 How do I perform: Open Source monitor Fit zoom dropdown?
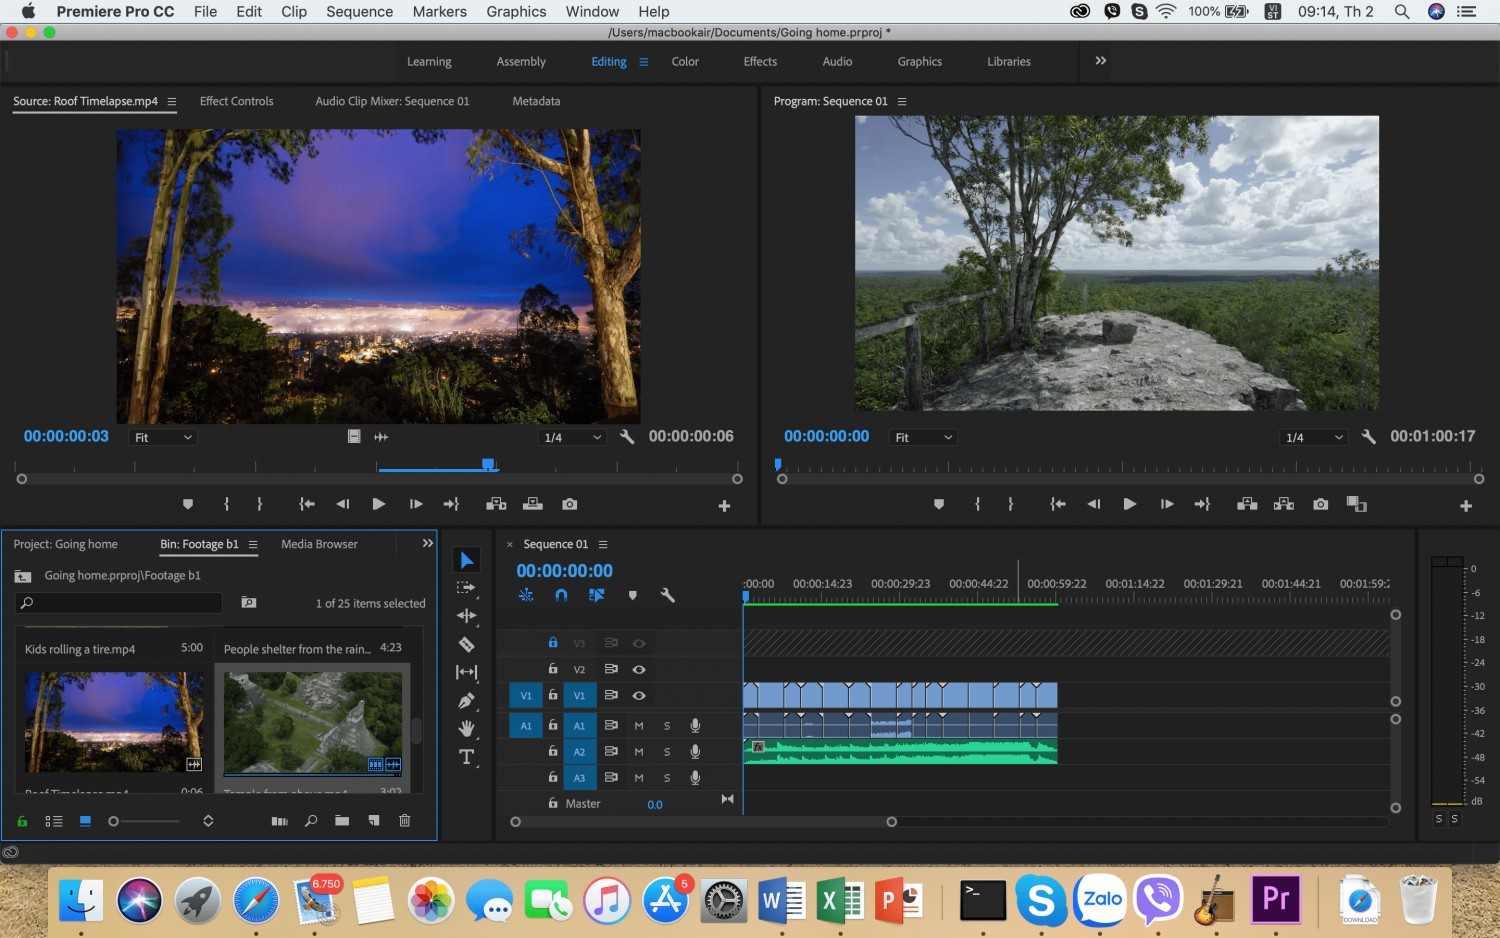click(163, 437)
